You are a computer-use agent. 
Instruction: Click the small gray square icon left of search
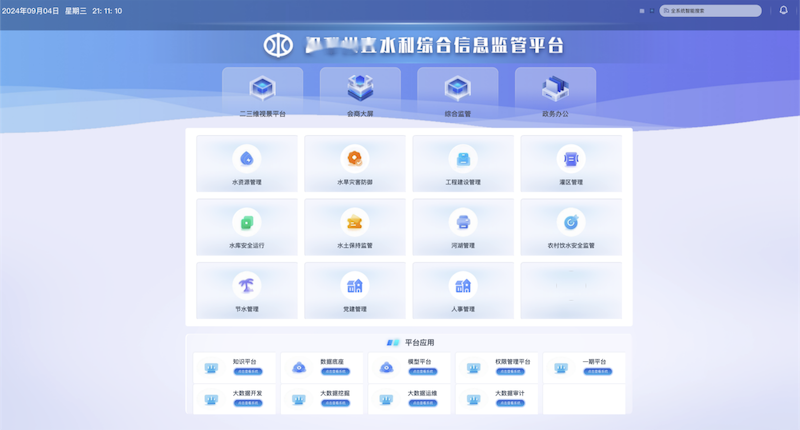click(641, 11)
